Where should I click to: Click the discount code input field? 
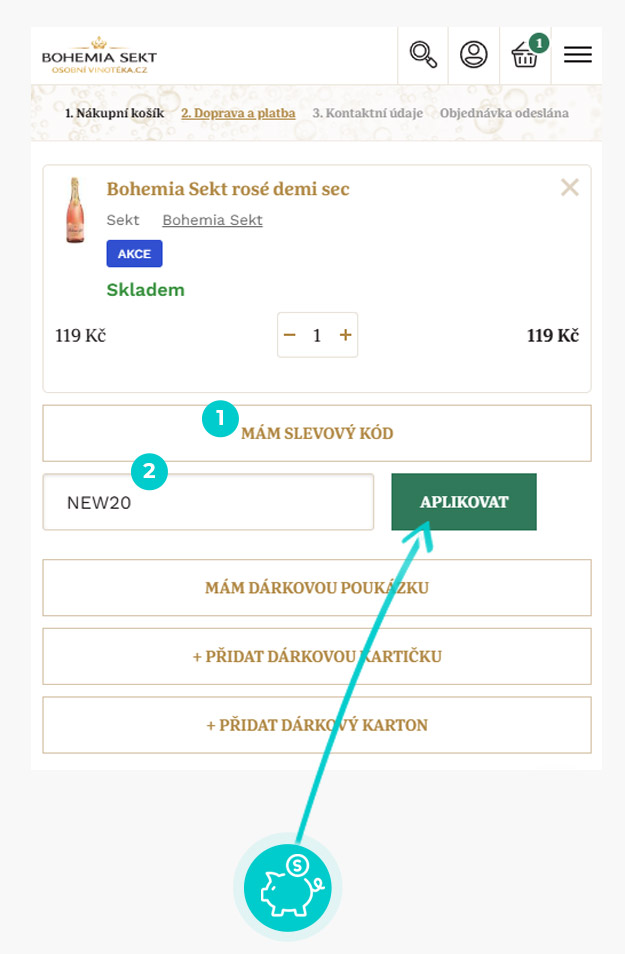208,502
